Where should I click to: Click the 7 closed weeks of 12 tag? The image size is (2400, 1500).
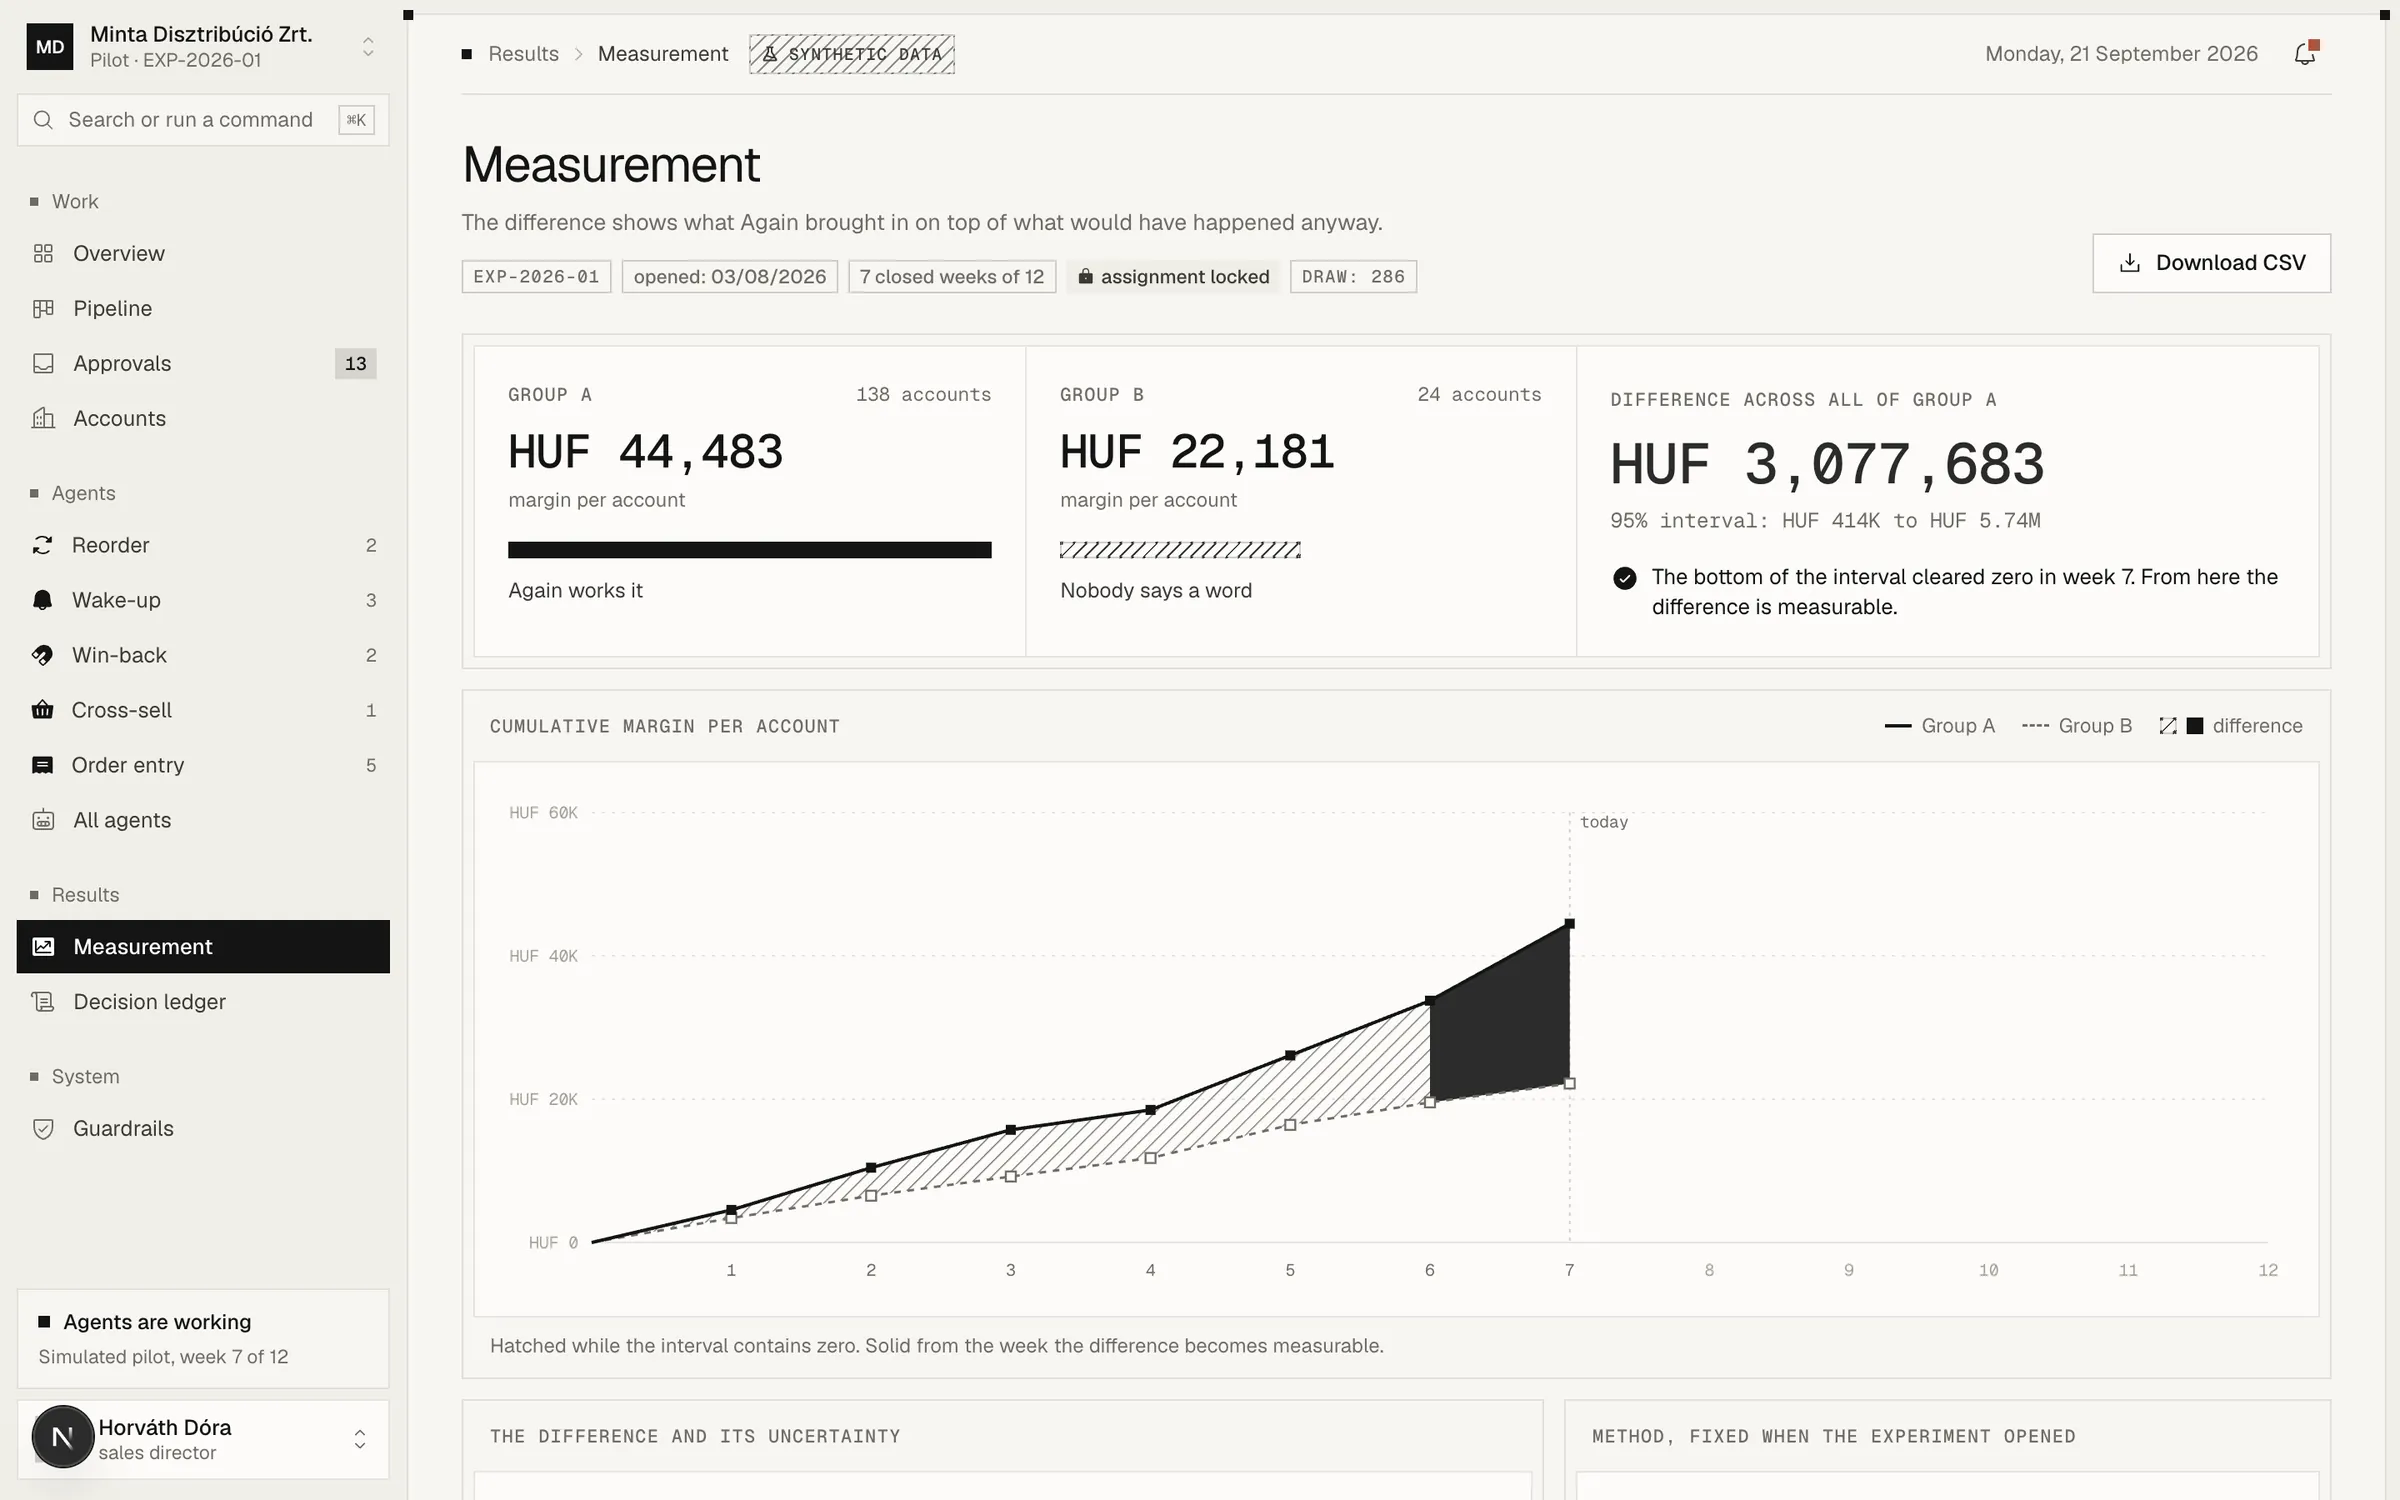coord(952,277)
